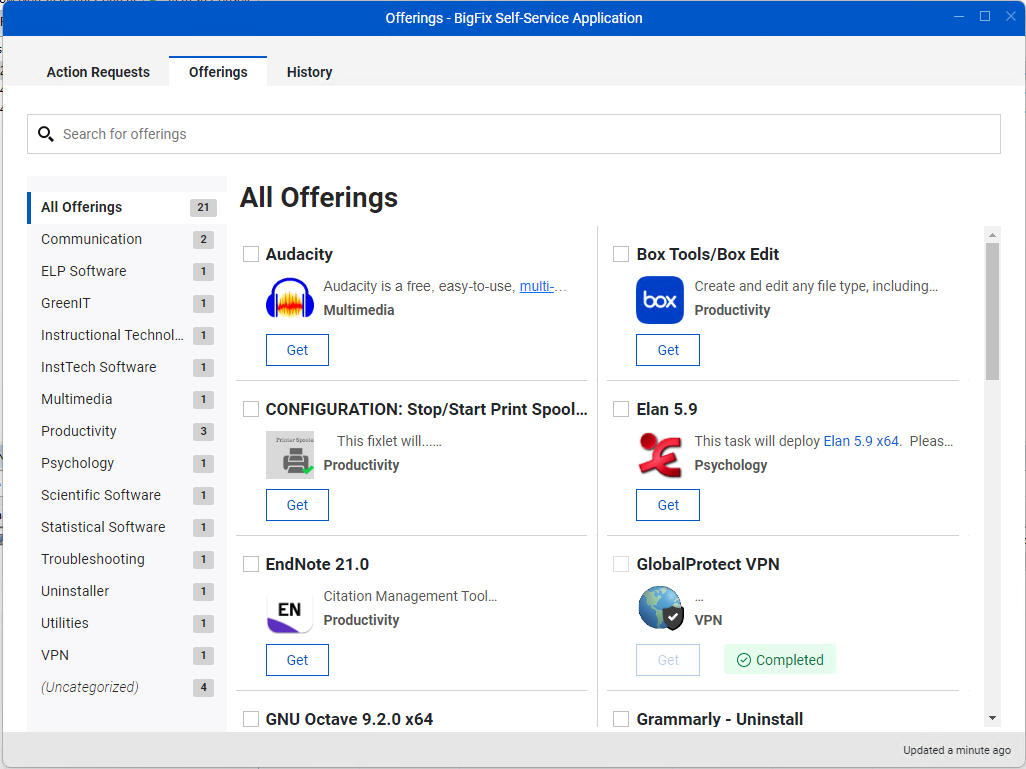Image resolution: width=1026 pixels, height=769 pixels.
Task: Click the Box Tools app icon
Action: pos(660,300)
